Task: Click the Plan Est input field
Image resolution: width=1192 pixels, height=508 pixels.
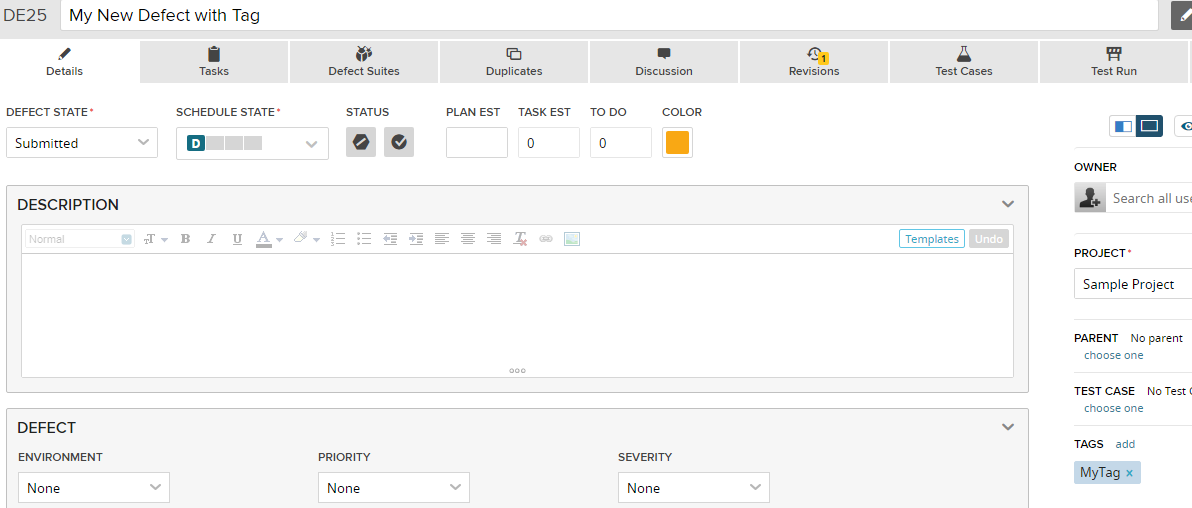Action: [x=477, y=143]
